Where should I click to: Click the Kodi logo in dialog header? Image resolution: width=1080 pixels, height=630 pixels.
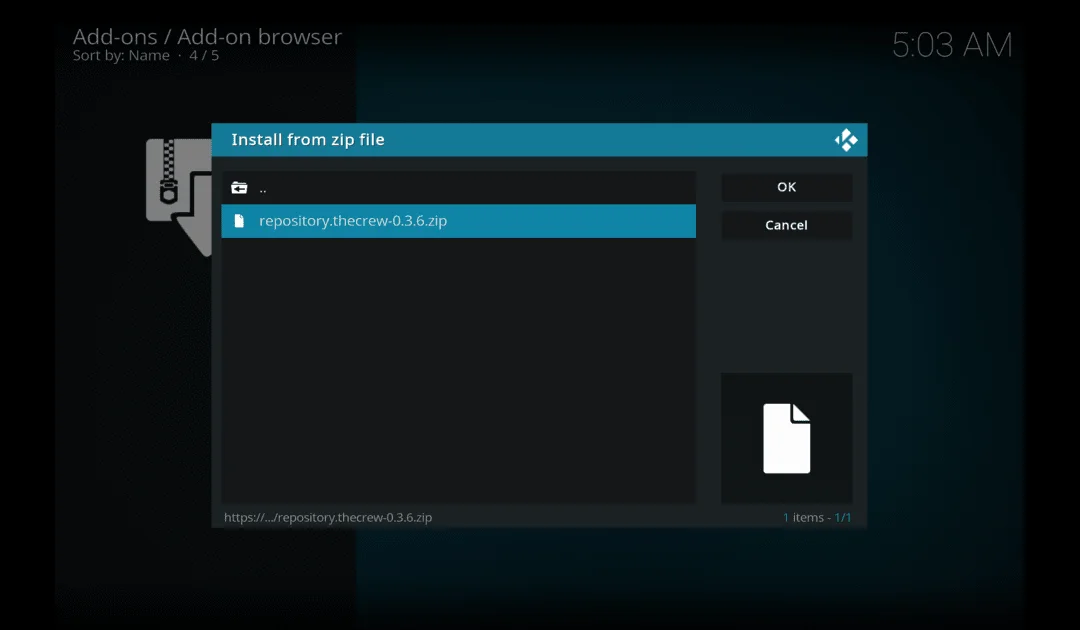click(x=846, y=140)
